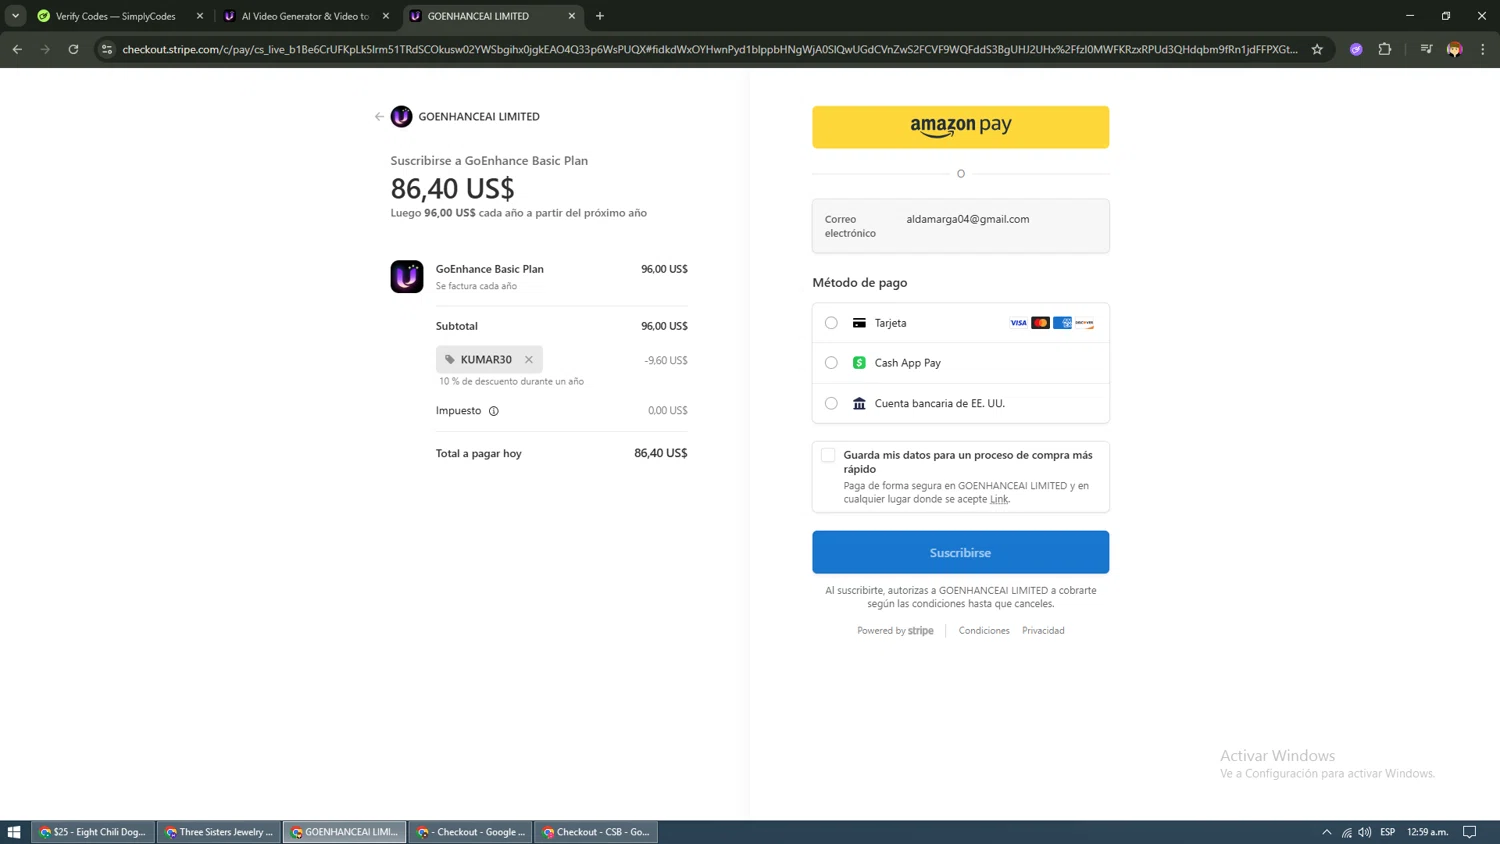This screenshot has height=844, width=1500.
Task: Bookmark this page with the star icon
Action: [x=1317, y=49]
